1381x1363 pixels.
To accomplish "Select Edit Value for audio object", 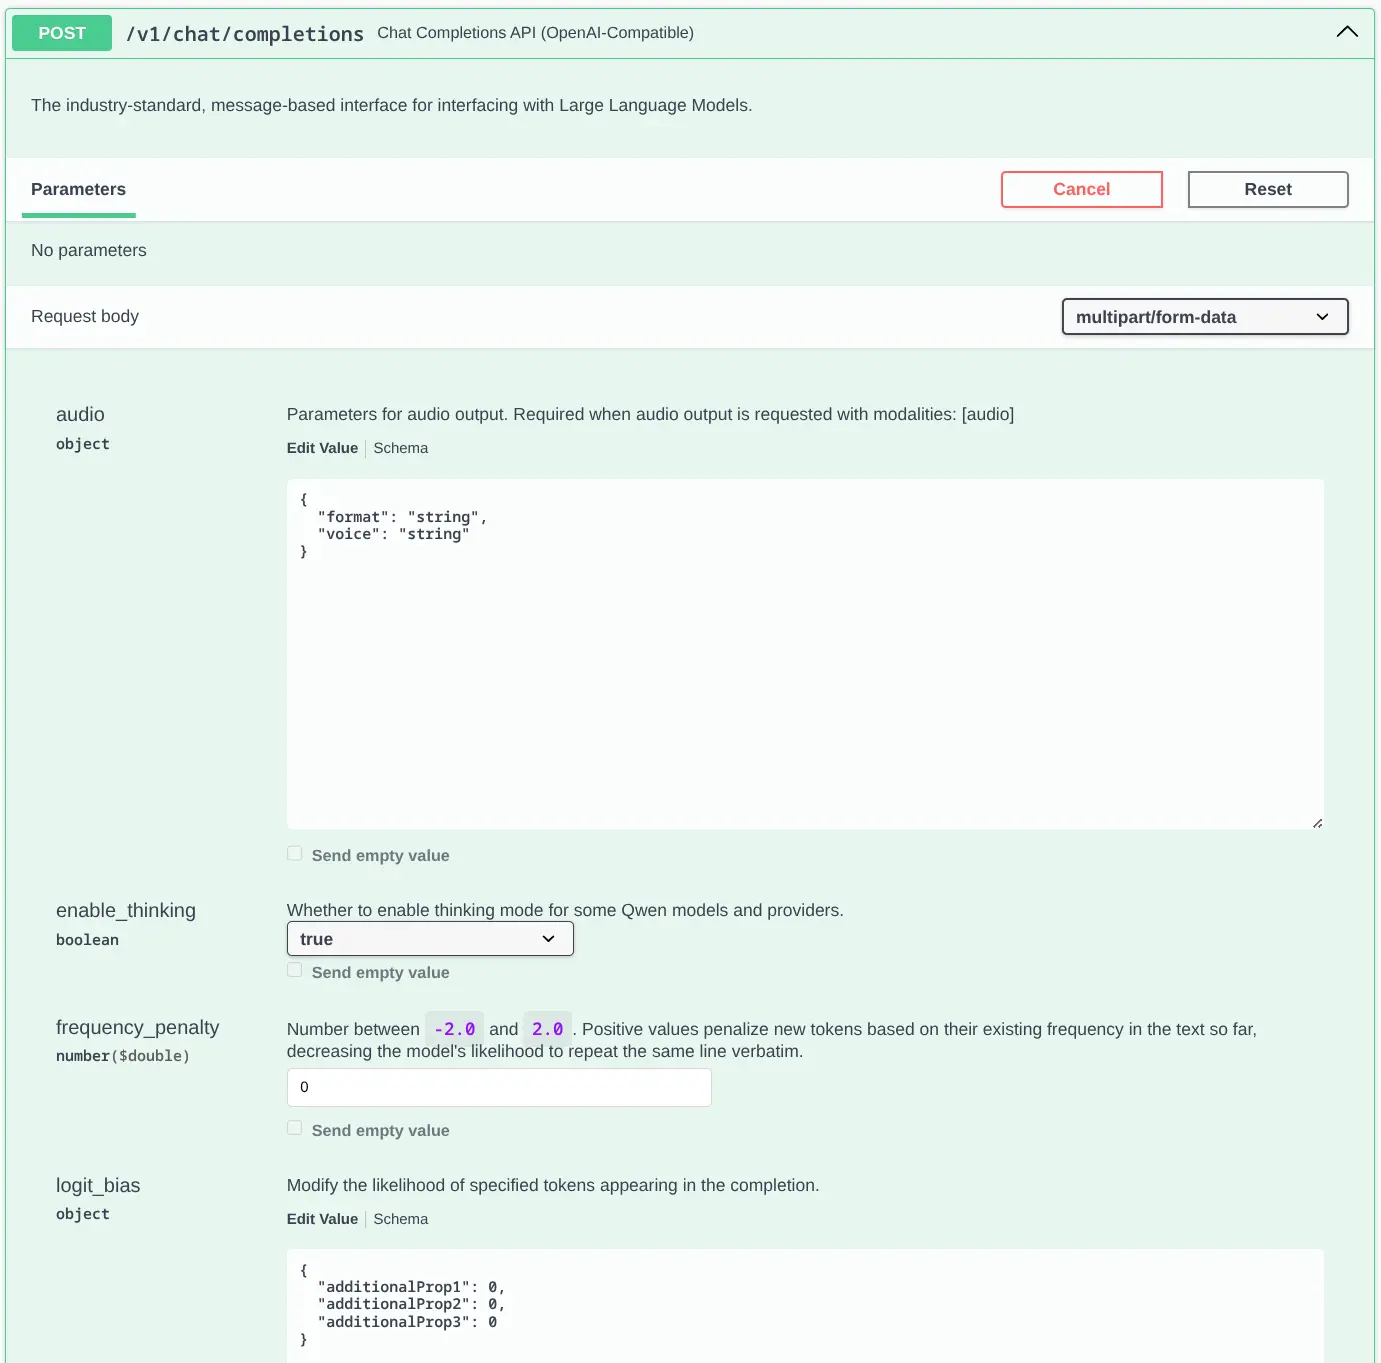I will coord(322,448).
